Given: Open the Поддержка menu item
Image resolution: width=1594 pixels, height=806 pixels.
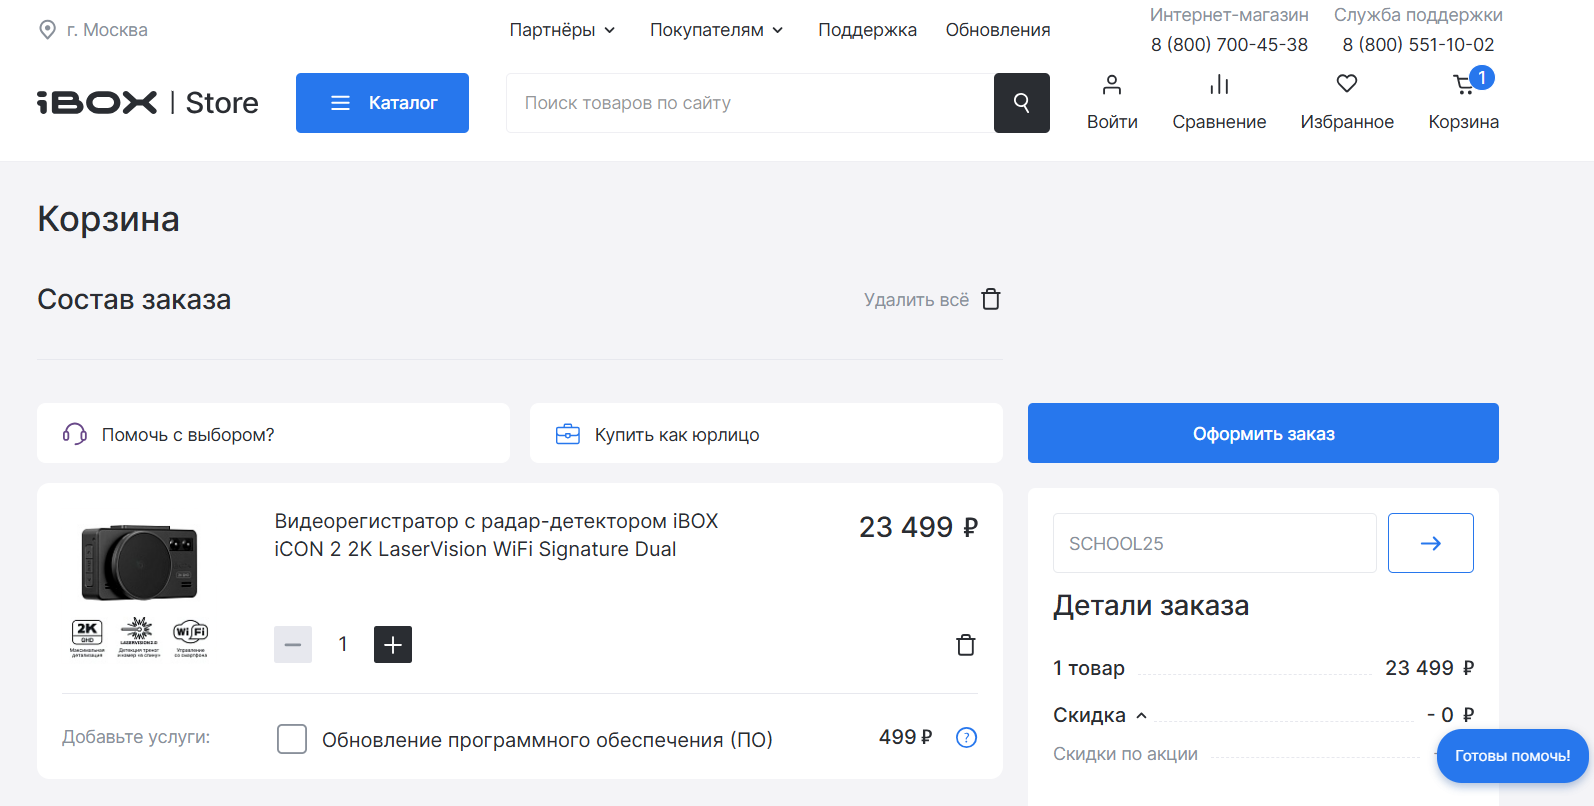Looking at the screenshot, I should [x=867, y=30].
